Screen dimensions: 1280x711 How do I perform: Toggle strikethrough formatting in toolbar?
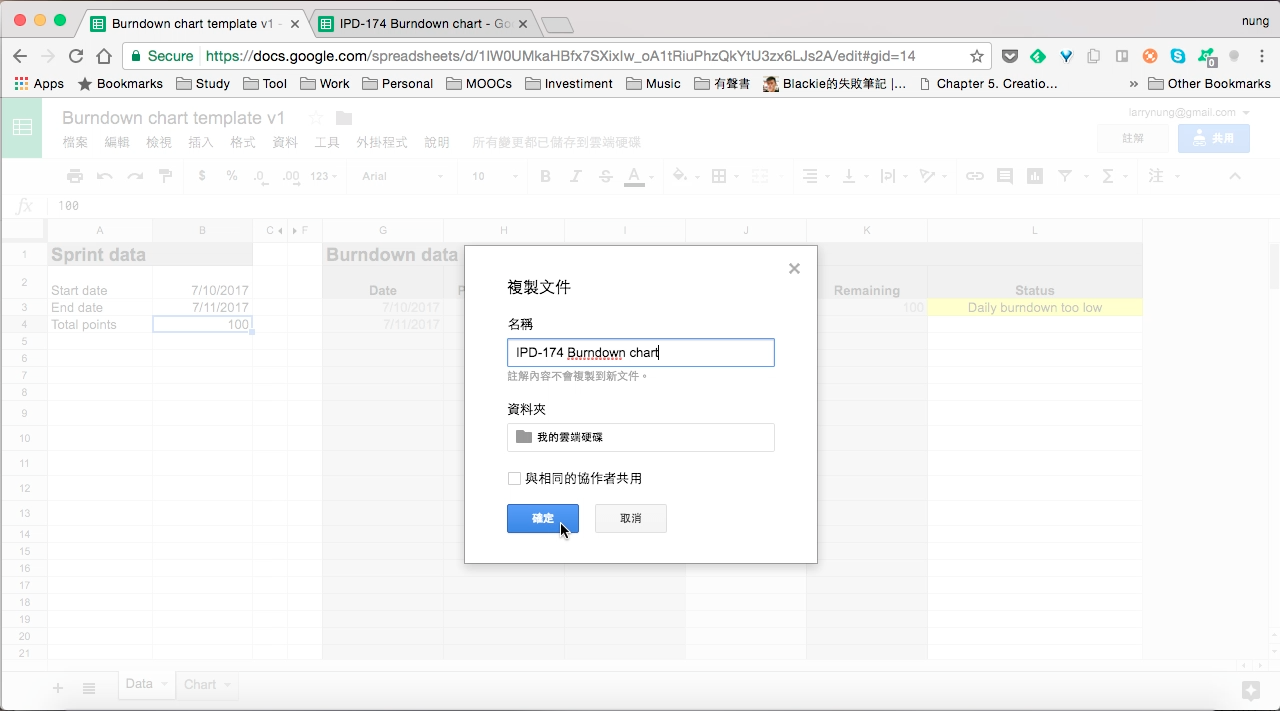605,176
